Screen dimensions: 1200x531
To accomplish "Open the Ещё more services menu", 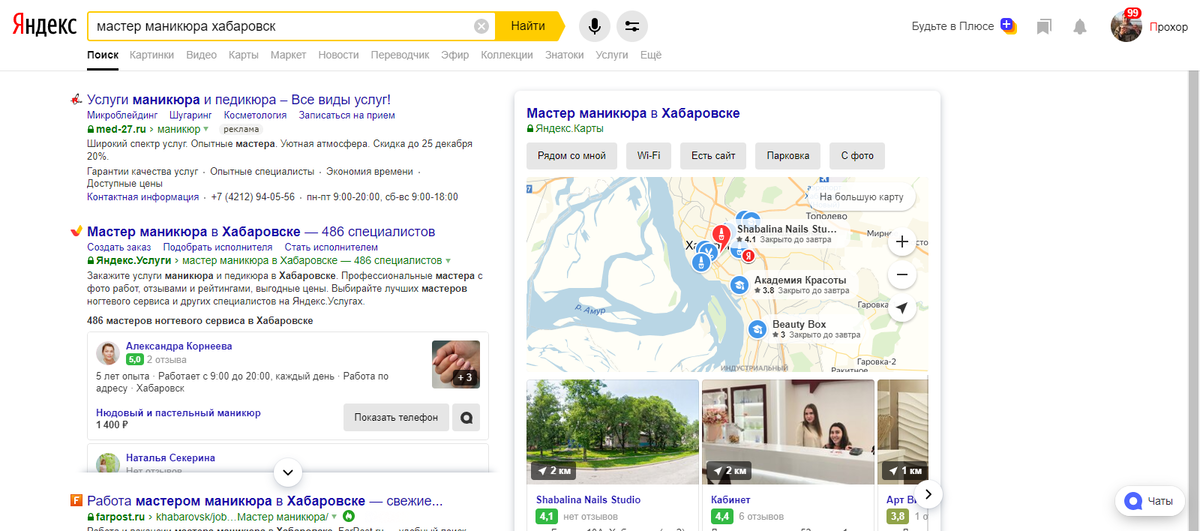I will click(x=651, y=55).
